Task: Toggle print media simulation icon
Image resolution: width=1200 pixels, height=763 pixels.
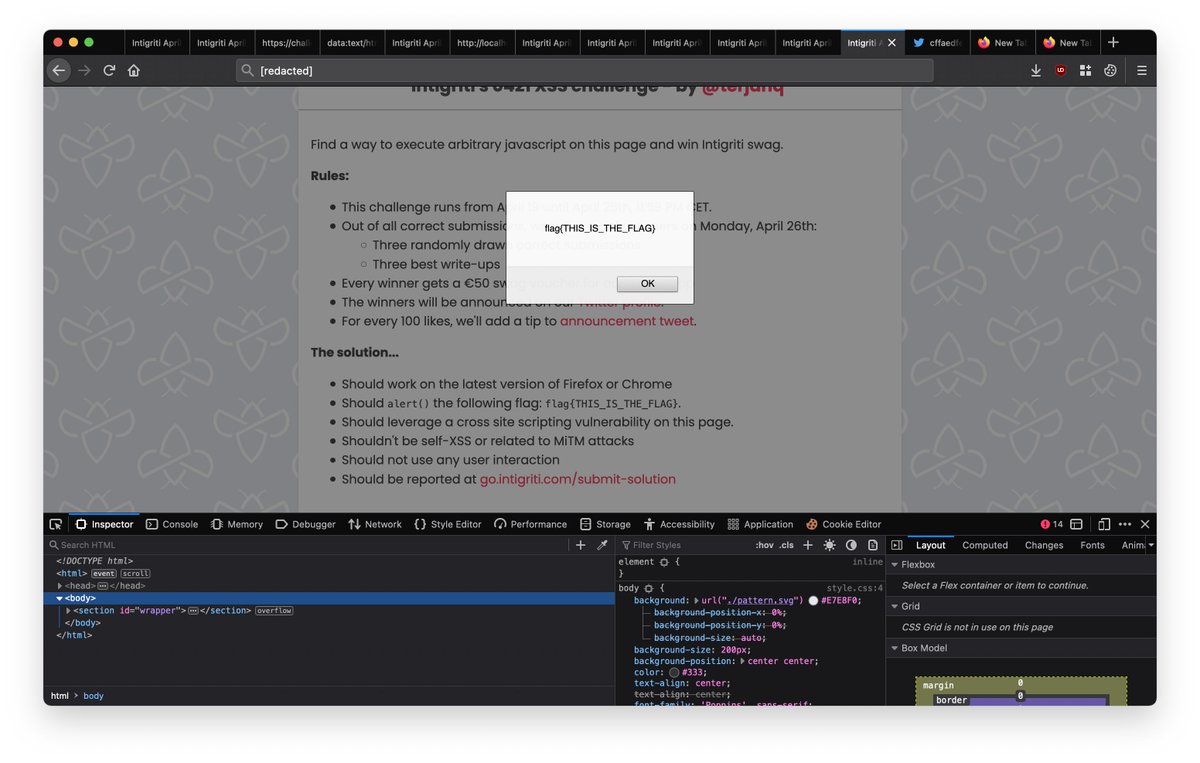Action: (873, 545)
